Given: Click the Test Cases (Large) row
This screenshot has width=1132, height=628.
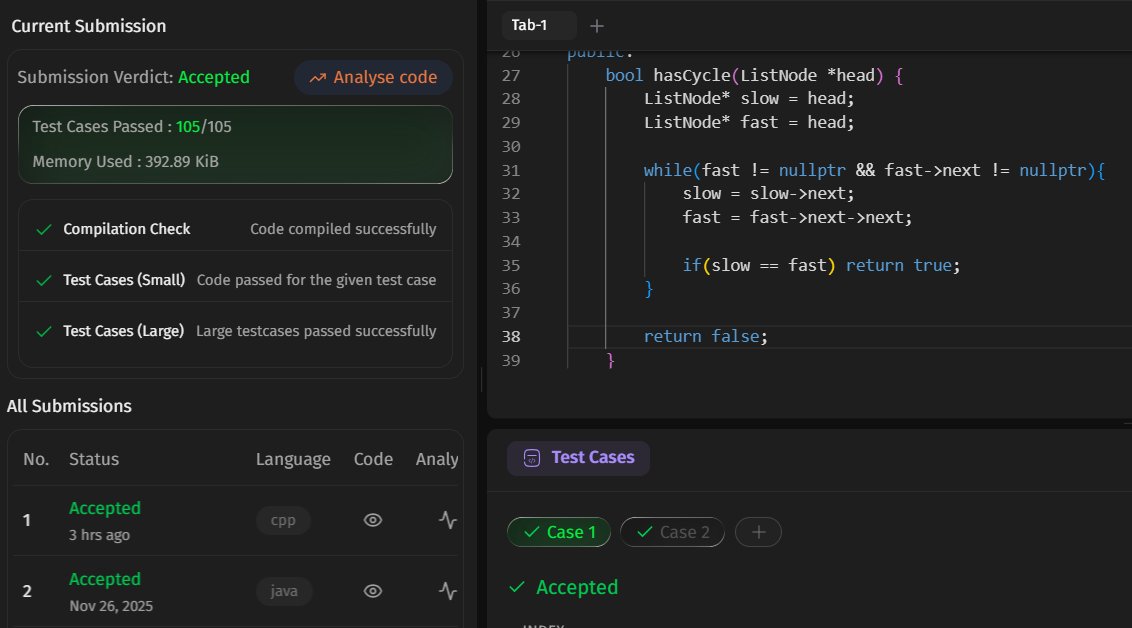Looking at the screenshot, I should pos(235,331).
